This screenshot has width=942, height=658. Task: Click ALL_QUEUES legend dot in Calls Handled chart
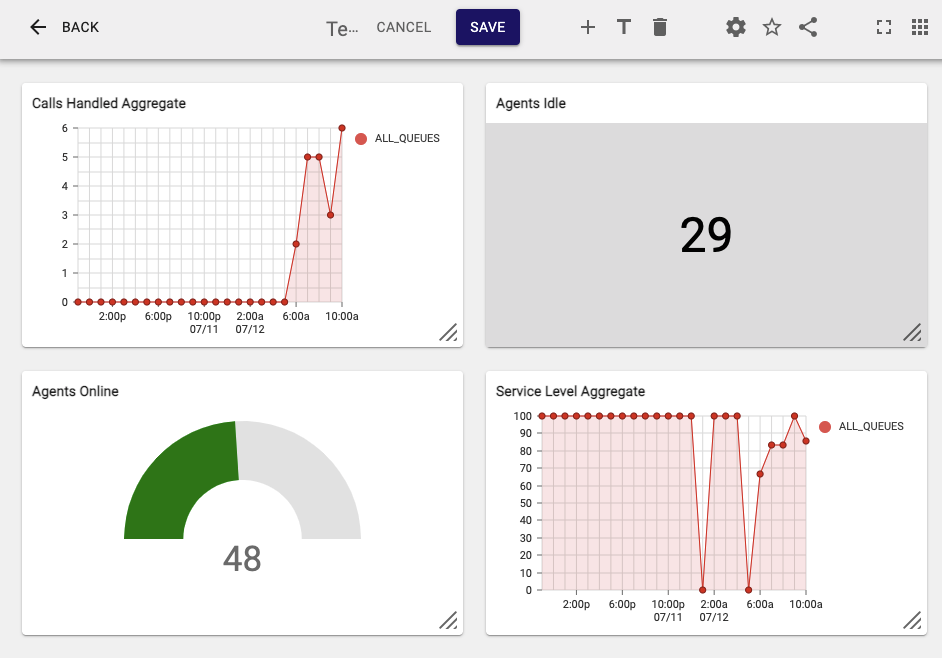click(361, 139)
